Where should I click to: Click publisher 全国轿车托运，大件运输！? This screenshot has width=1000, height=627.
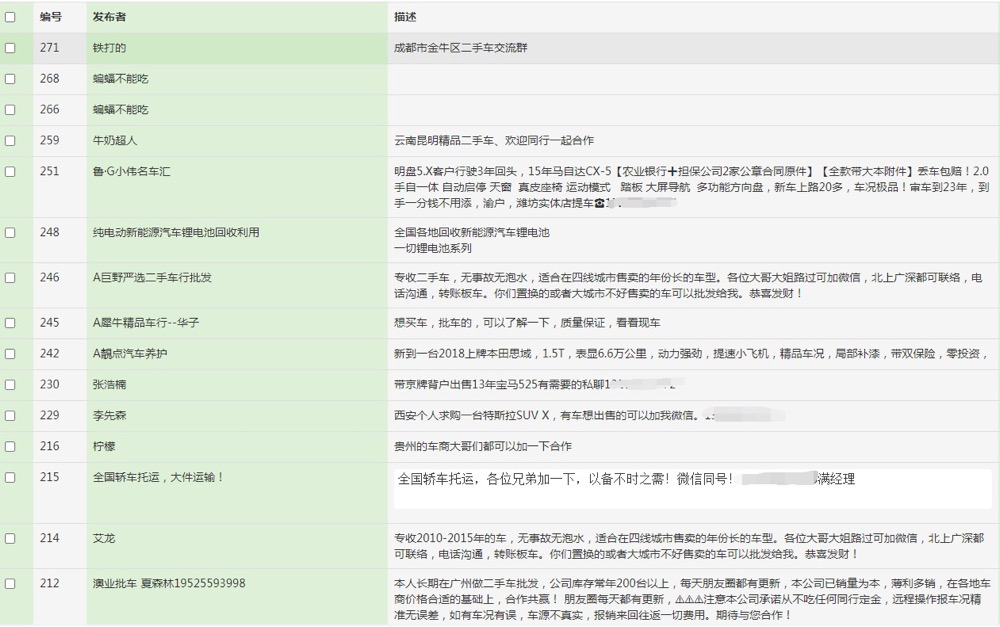point(158,478)
